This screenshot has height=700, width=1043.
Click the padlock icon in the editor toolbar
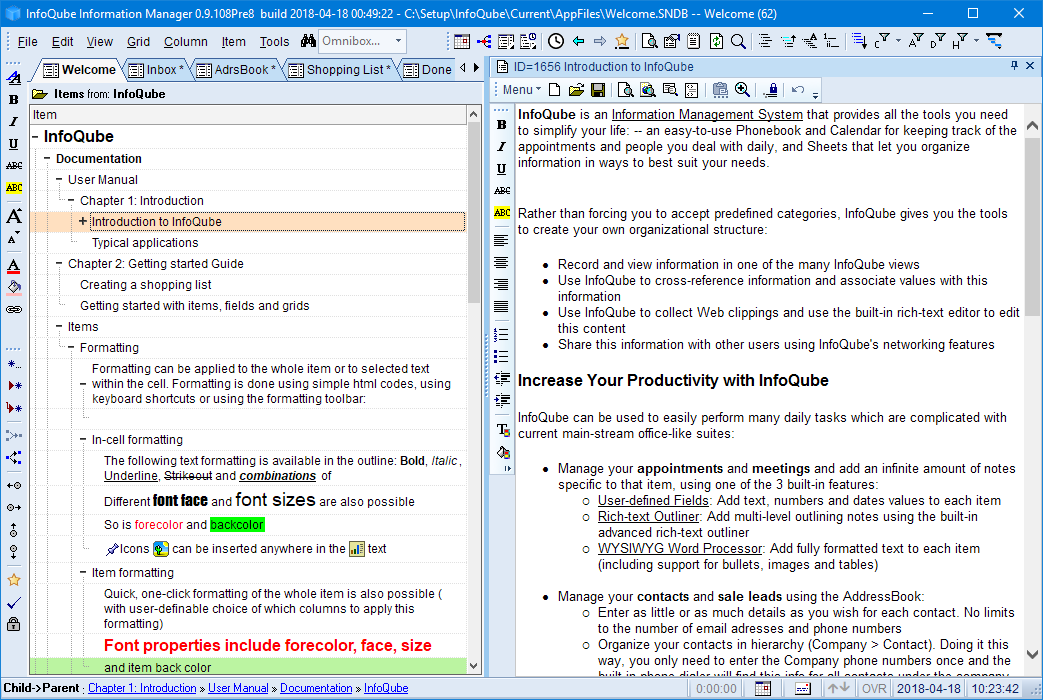(x=772, y=90)
